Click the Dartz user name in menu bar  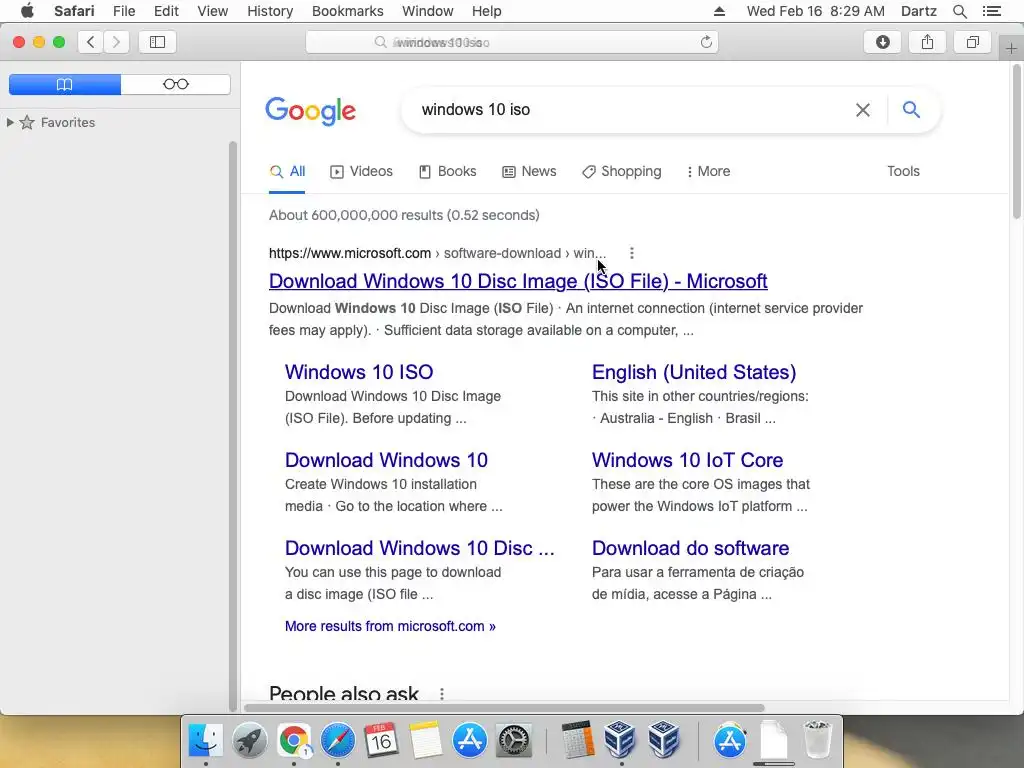[x=919, y=11]
